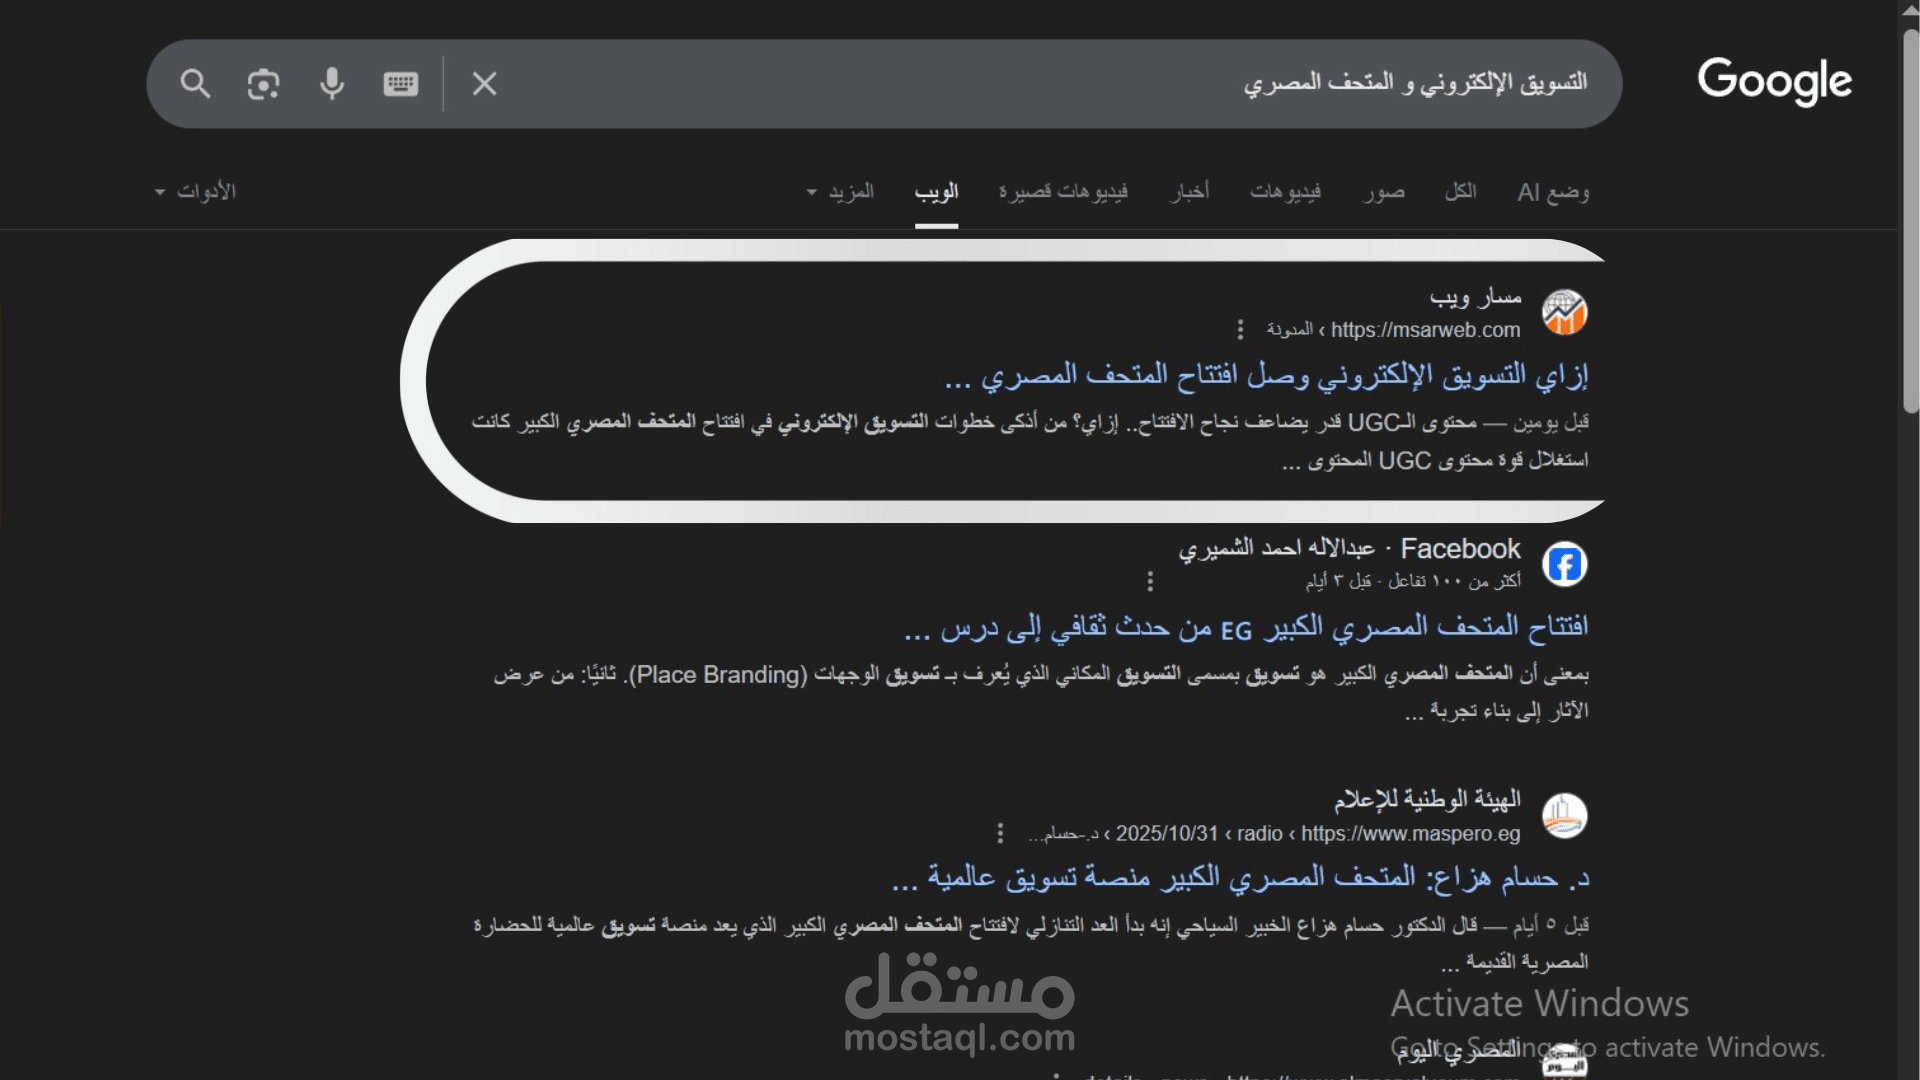The image size is (1920, 1080).
Task: Open result افتتاح المتحف المصري الكبير EG
Action: (x=1246, y=627)
